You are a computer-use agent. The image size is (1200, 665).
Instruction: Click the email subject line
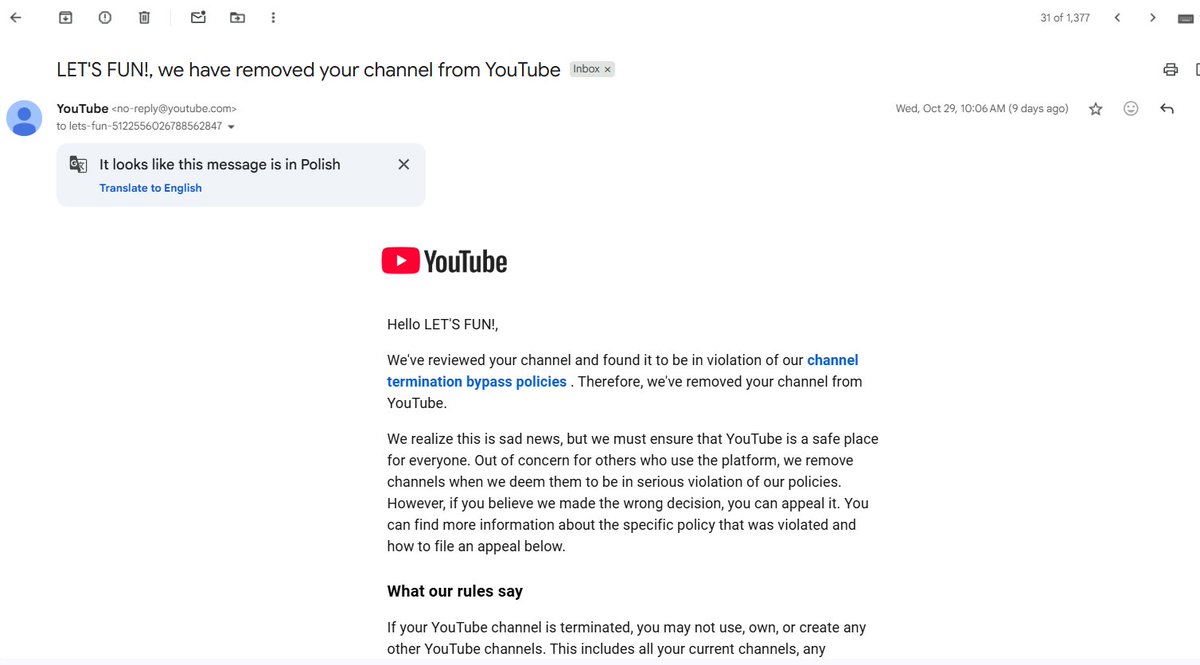308,70
